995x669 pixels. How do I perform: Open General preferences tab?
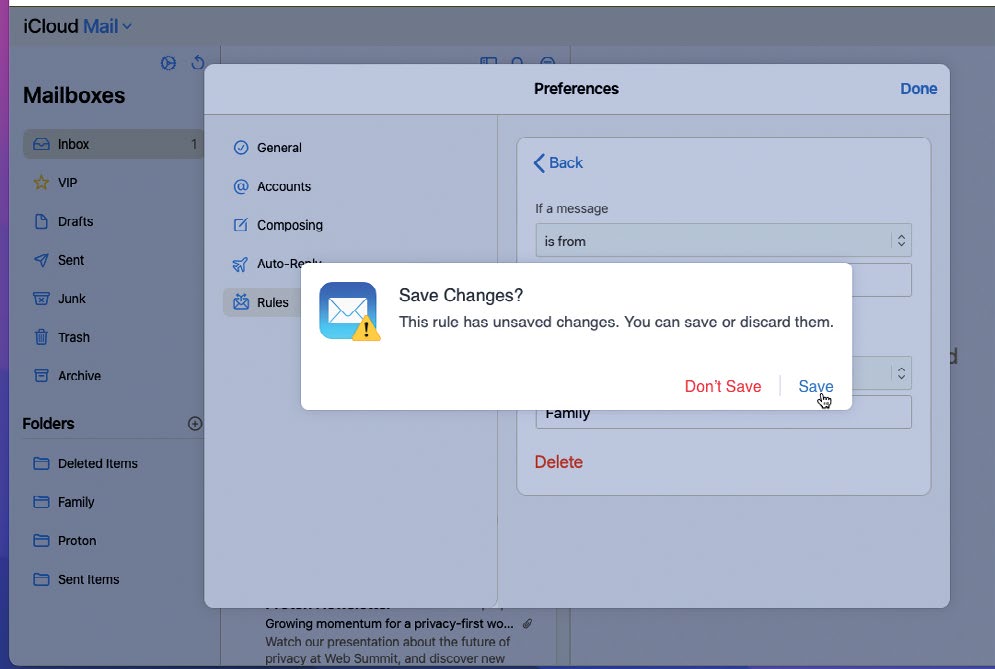(x=278, y=148)
